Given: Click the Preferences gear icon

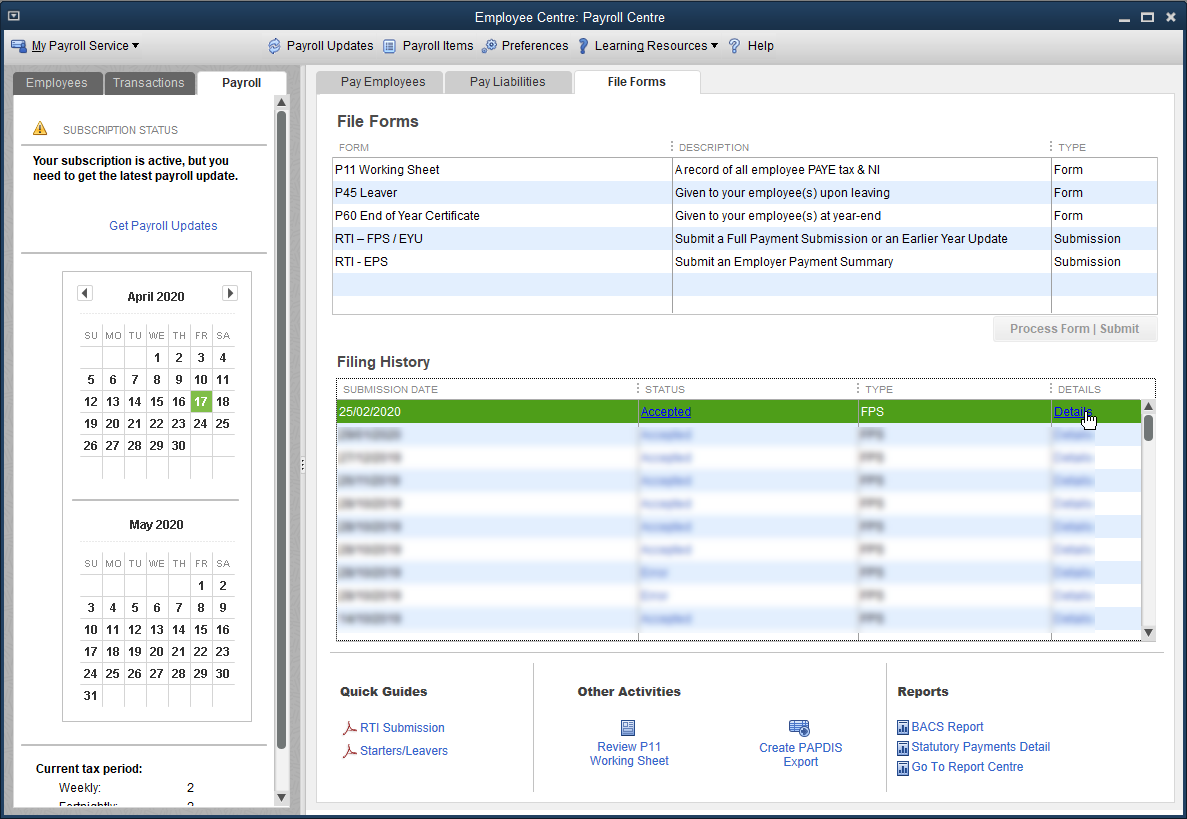Looking at the screenshot, I should [490, 46].
